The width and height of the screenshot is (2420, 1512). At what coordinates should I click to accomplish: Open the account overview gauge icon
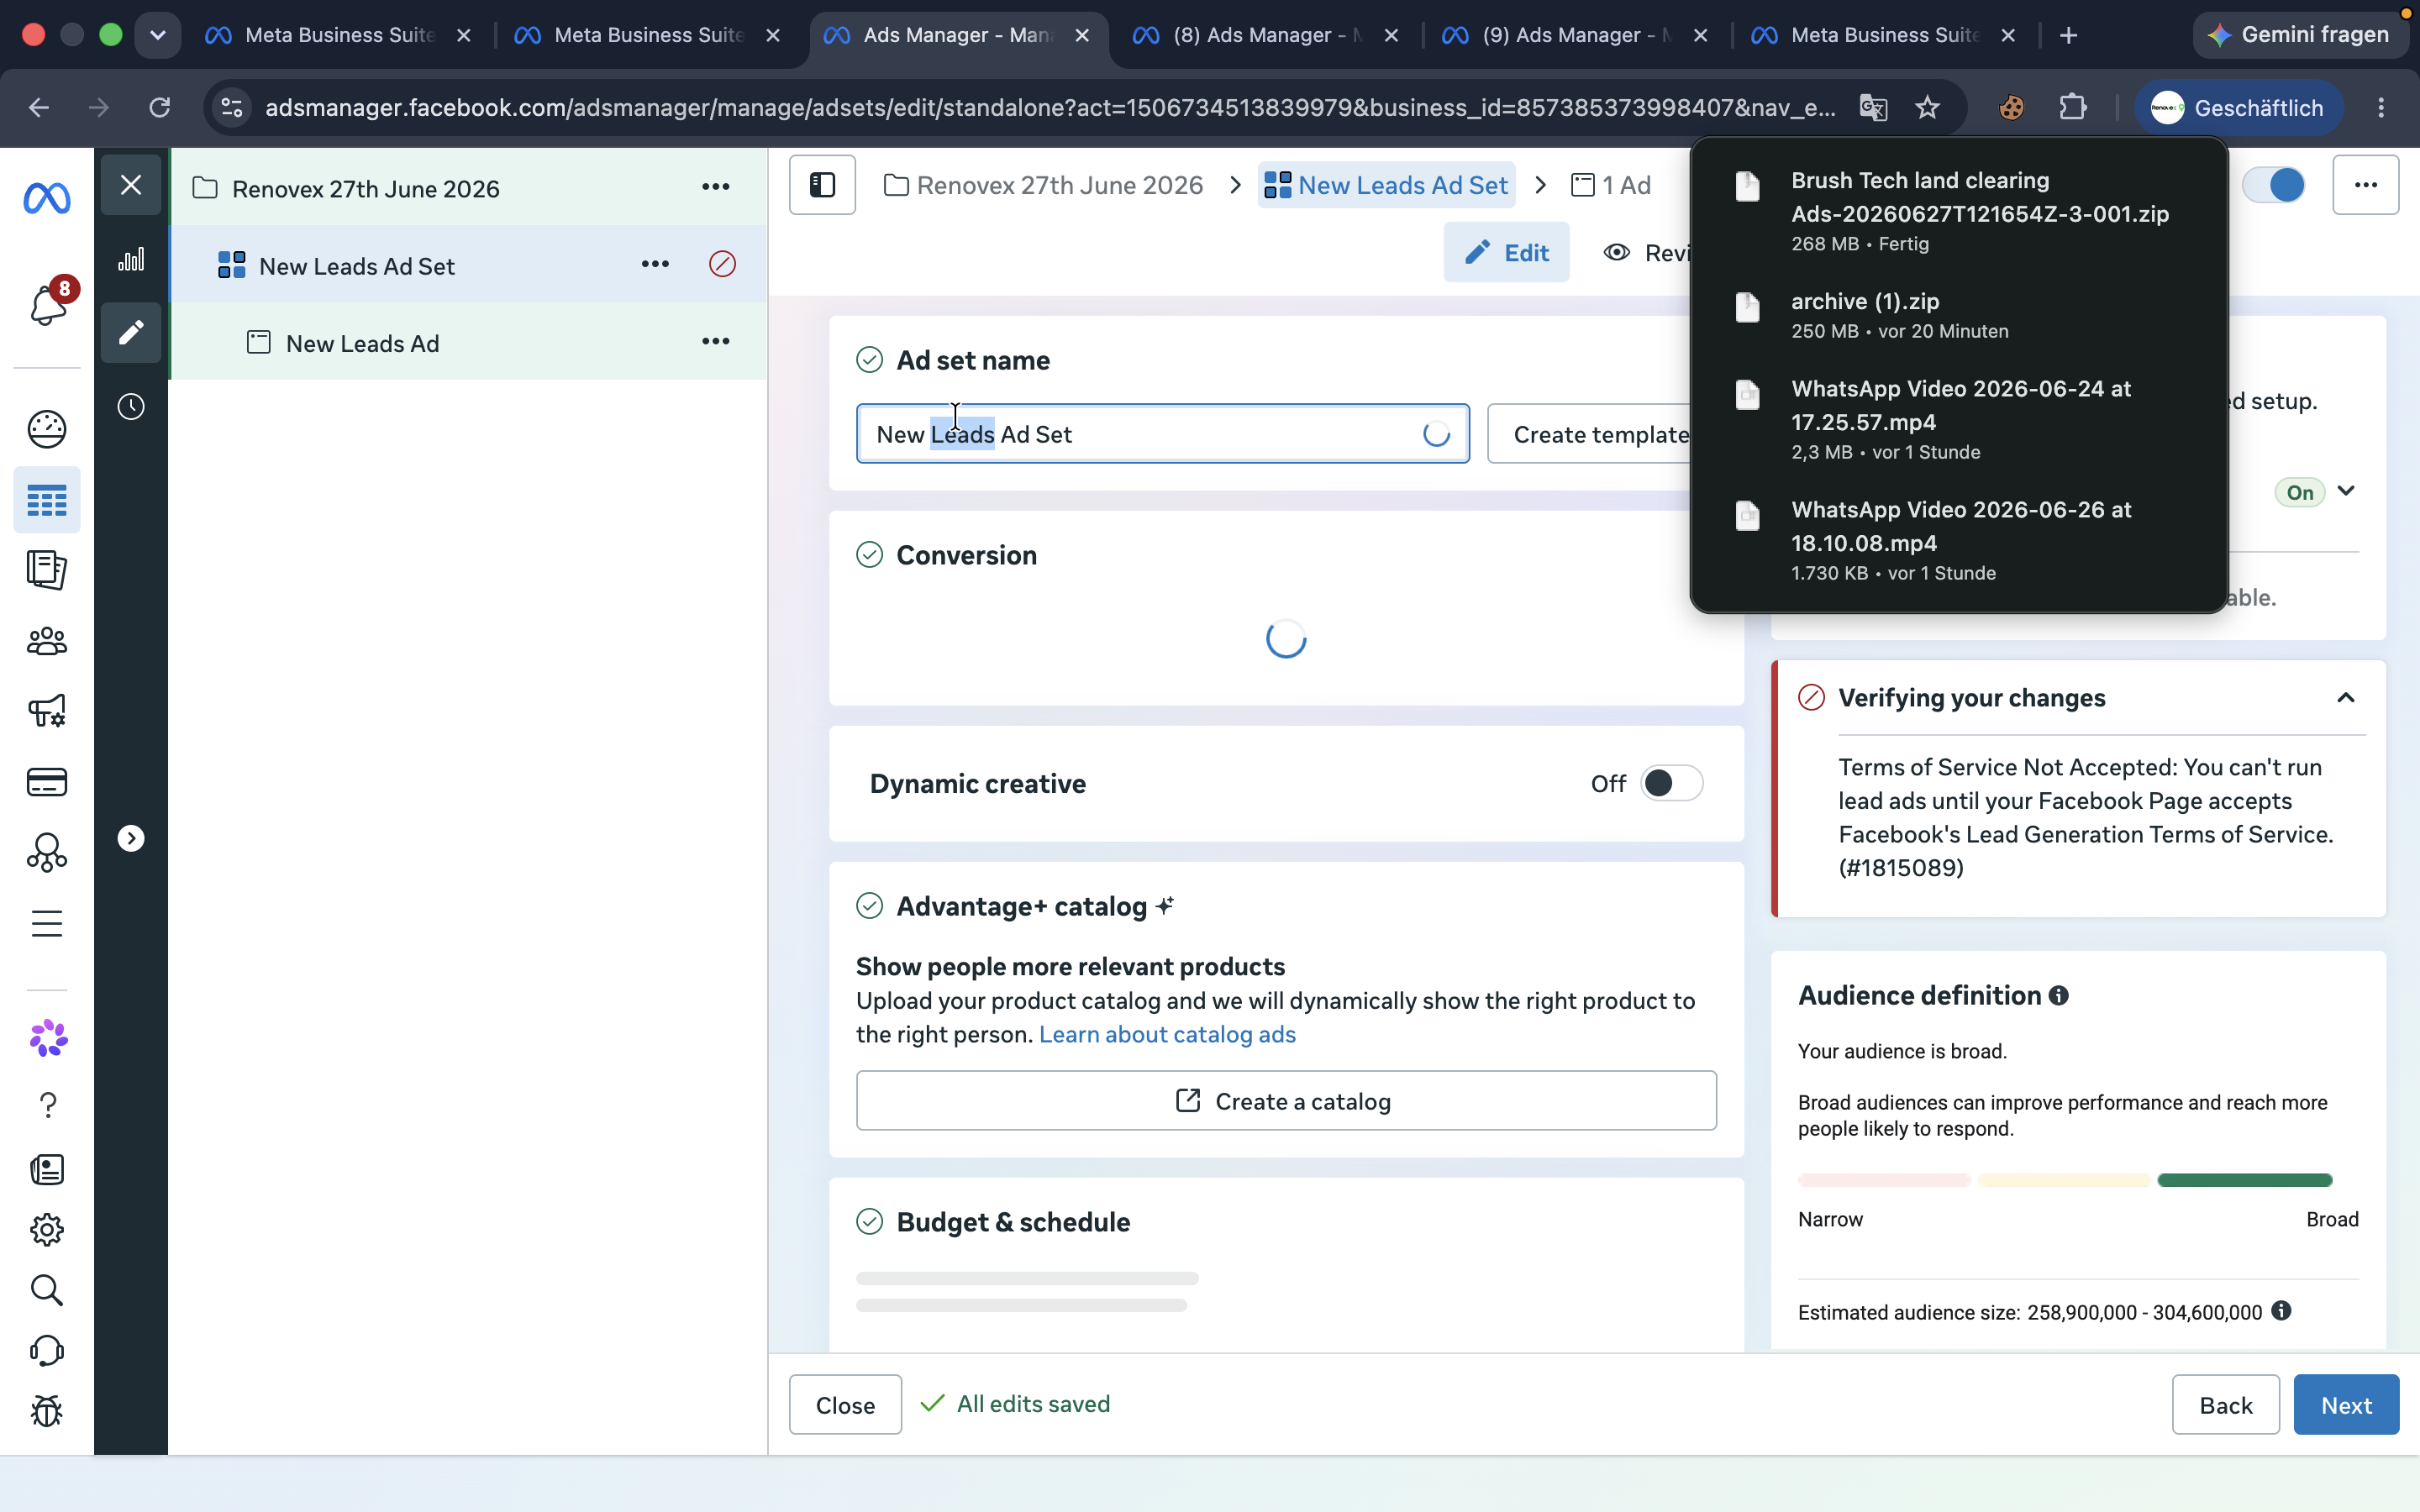[47, 429]
